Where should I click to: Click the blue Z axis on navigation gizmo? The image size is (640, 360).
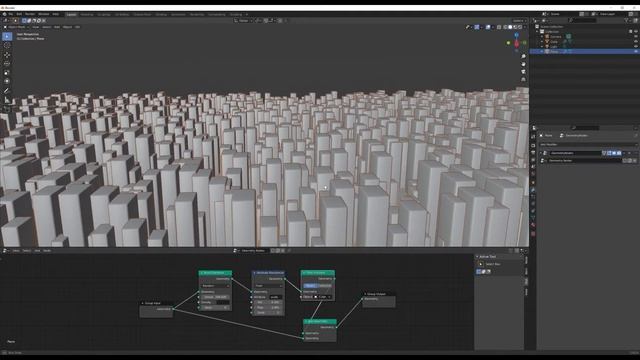pyautogui.click(x=516, y=36)
